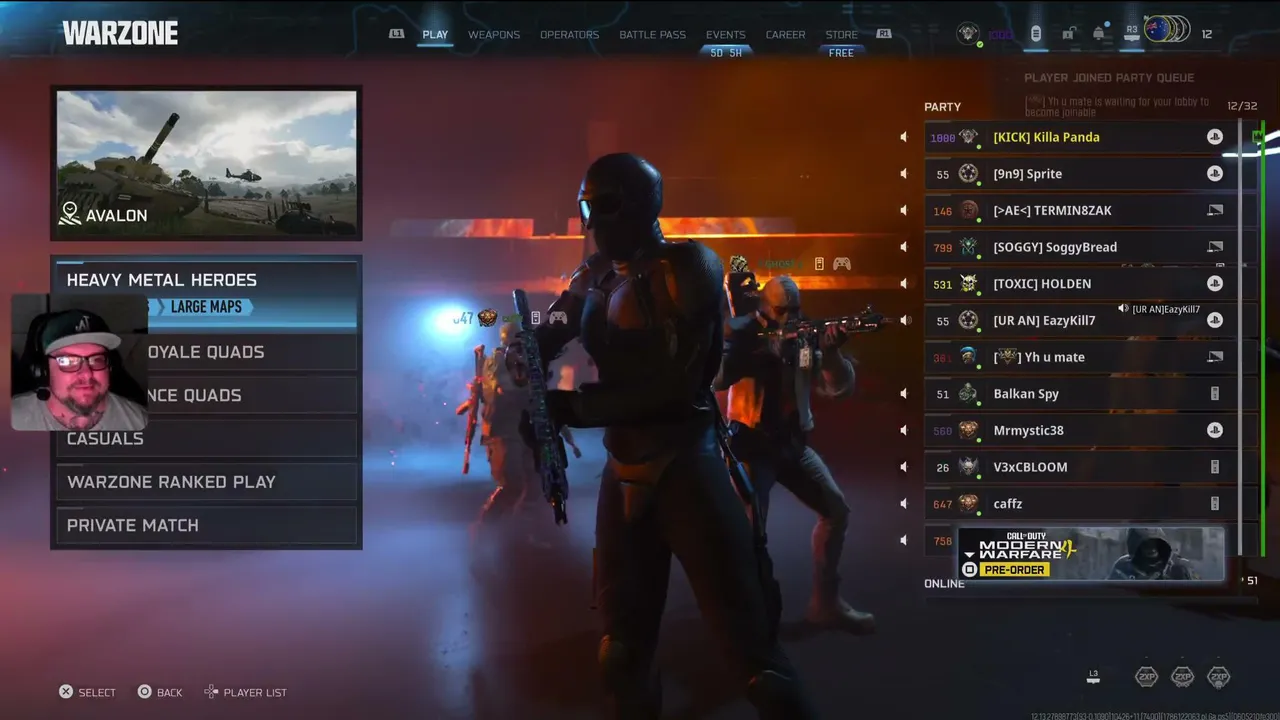Go to the OPERATORS tab
1280x720 pixels.
[569, 35]
